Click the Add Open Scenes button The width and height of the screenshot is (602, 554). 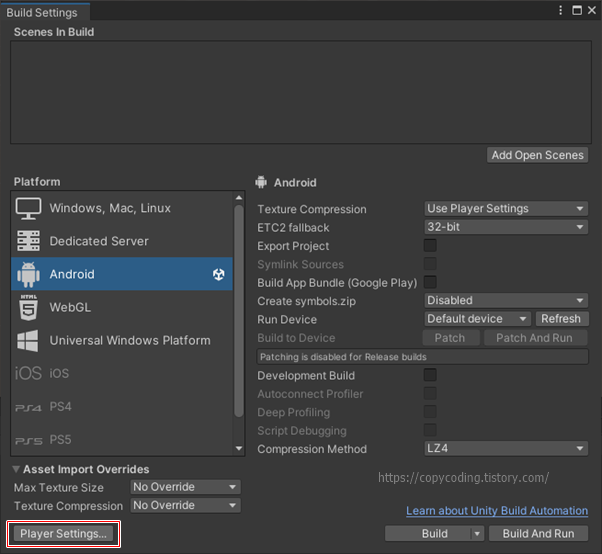pyautogui.click(x=538, y=155)
